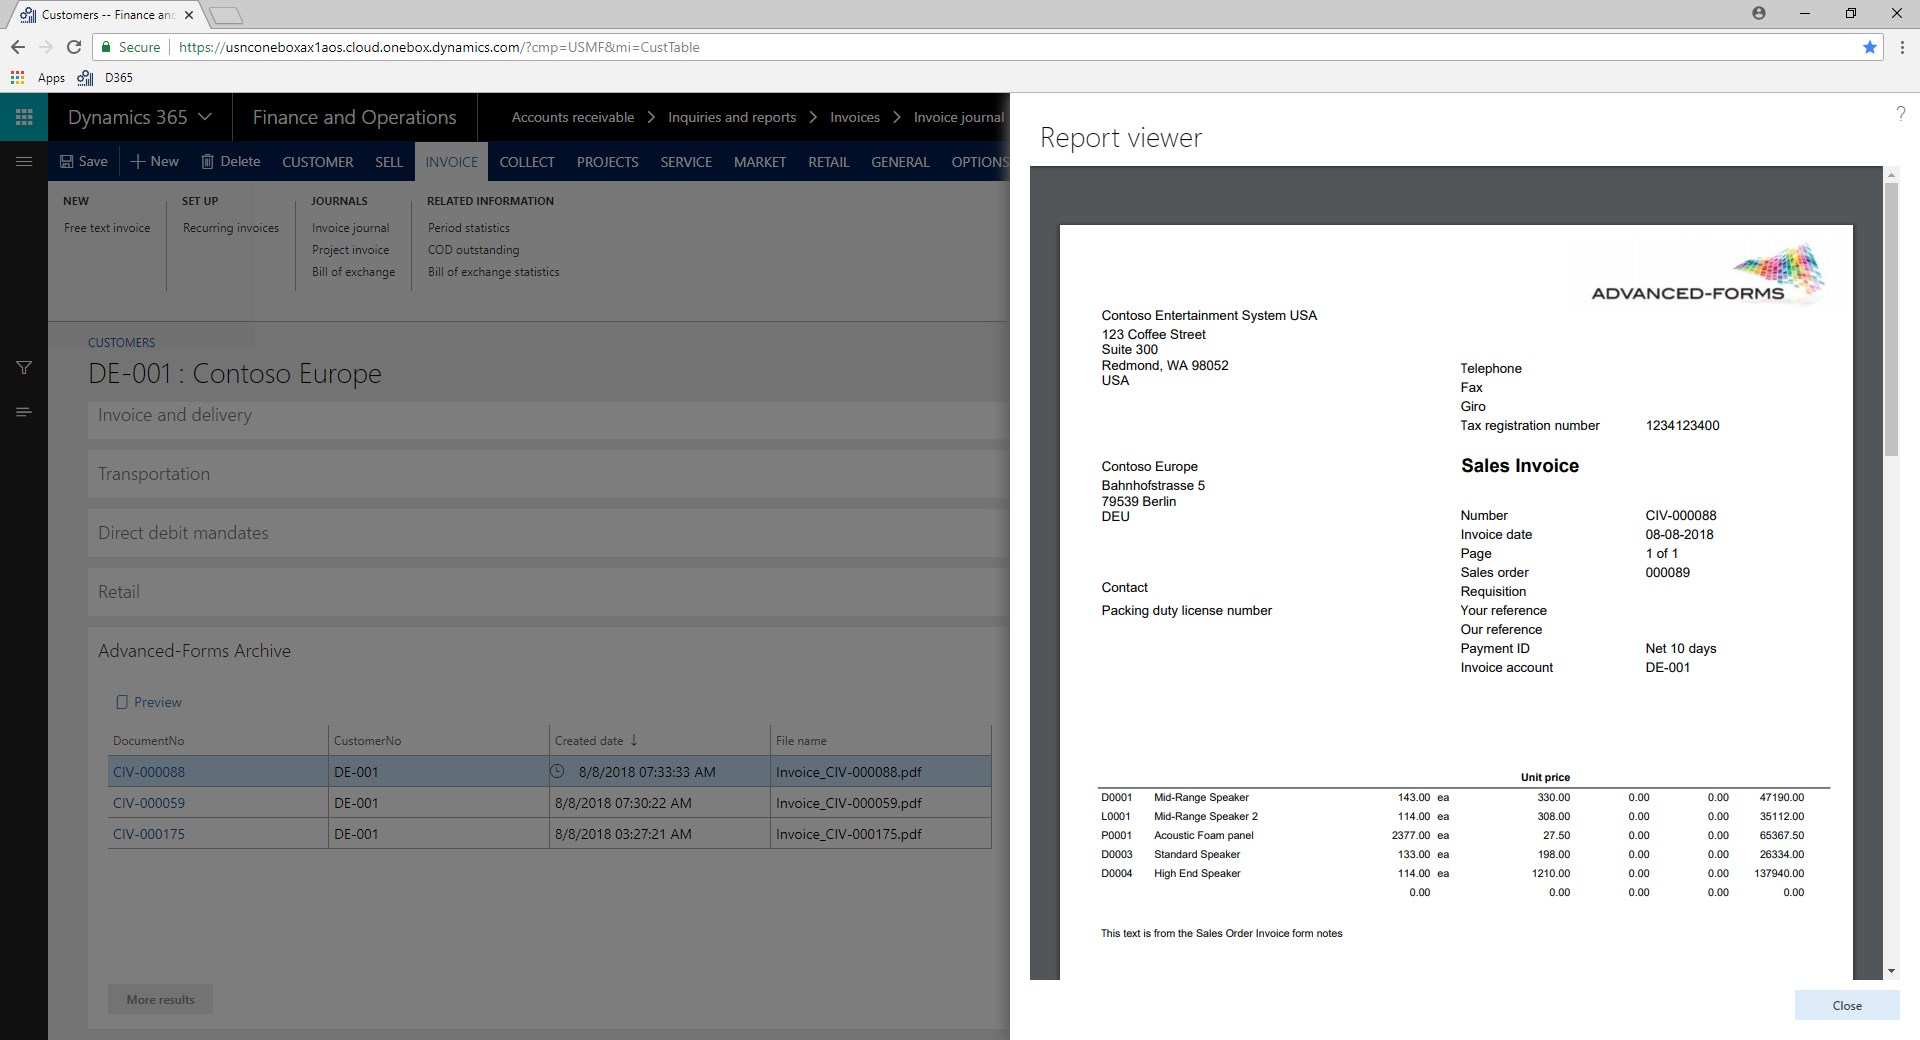Open the Apps bookmark grid icon
The width and height of the screenshot is (1920, 1040).
pyautogui.click(x=17, y=77)
